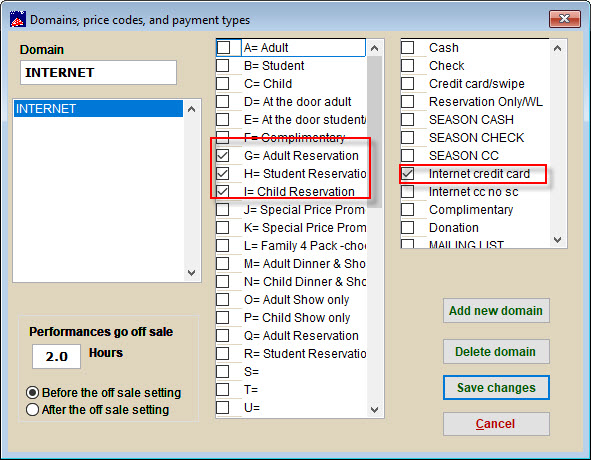Click the Add new domain button
Viewport: 591px width, 460px height.
(496, 311)
